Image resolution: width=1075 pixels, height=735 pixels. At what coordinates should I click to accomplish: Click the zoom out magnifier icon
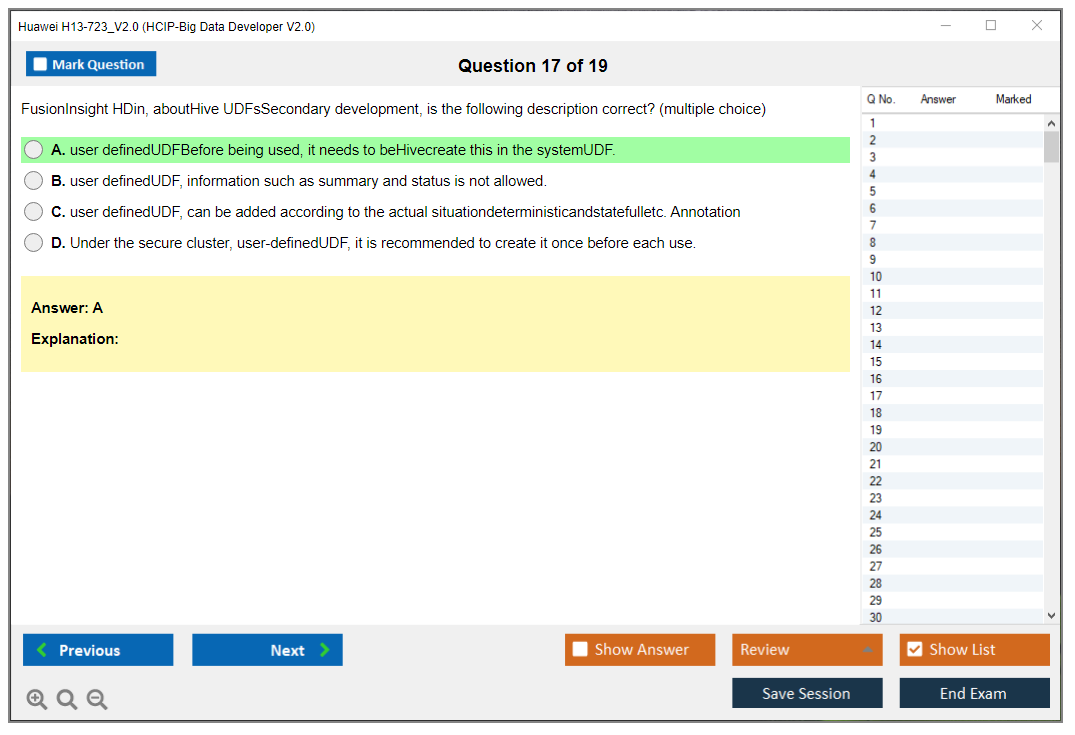point(97,700)
